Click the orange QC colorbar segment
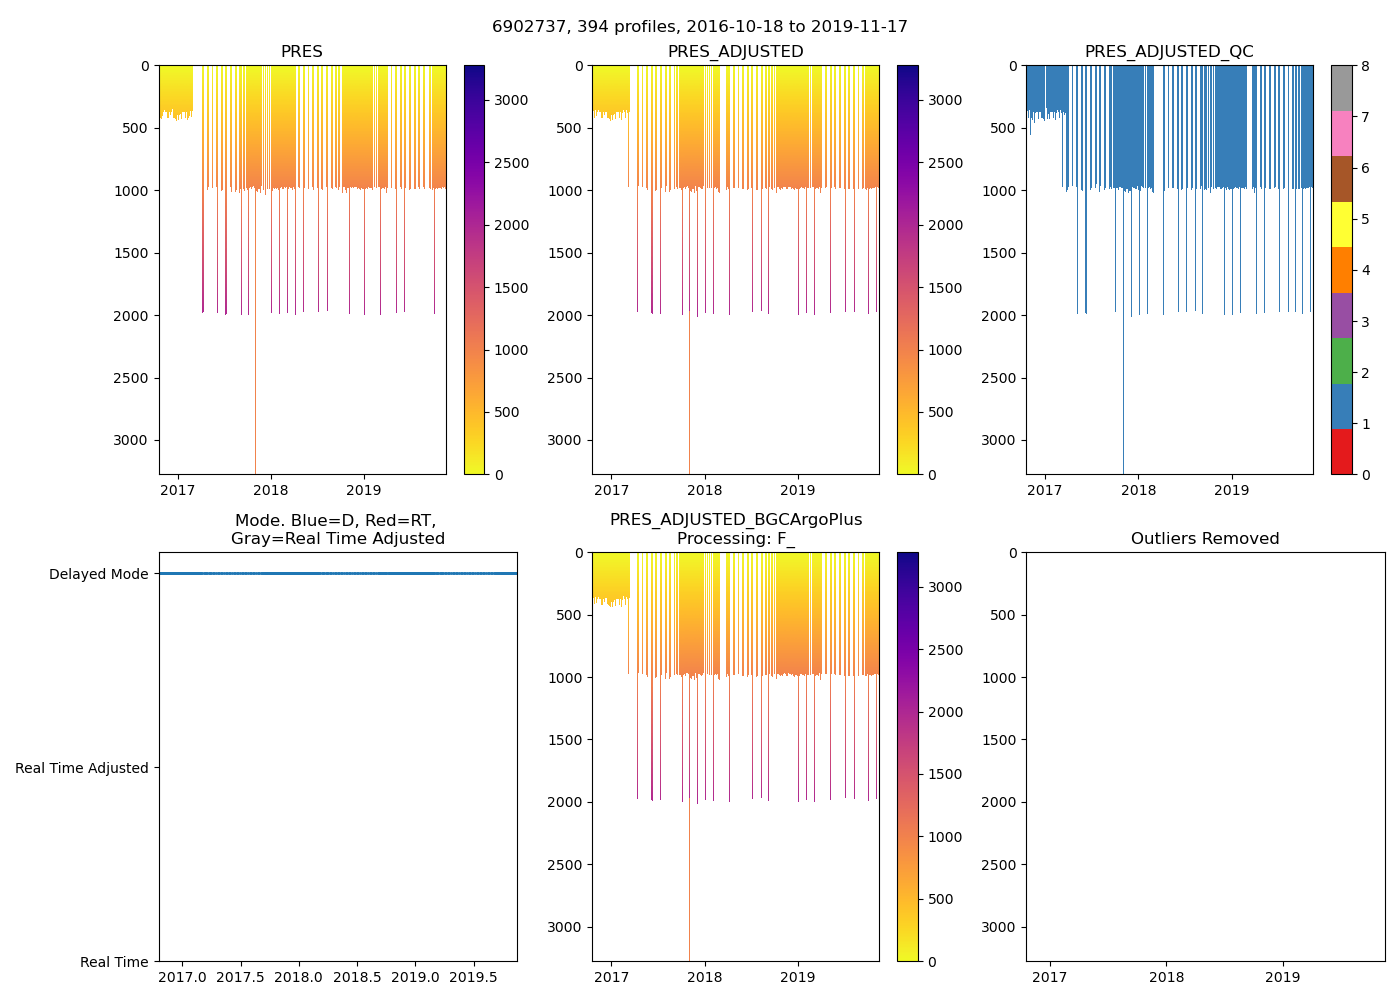This screenshot has width=1400, height=1000. 1341,270
